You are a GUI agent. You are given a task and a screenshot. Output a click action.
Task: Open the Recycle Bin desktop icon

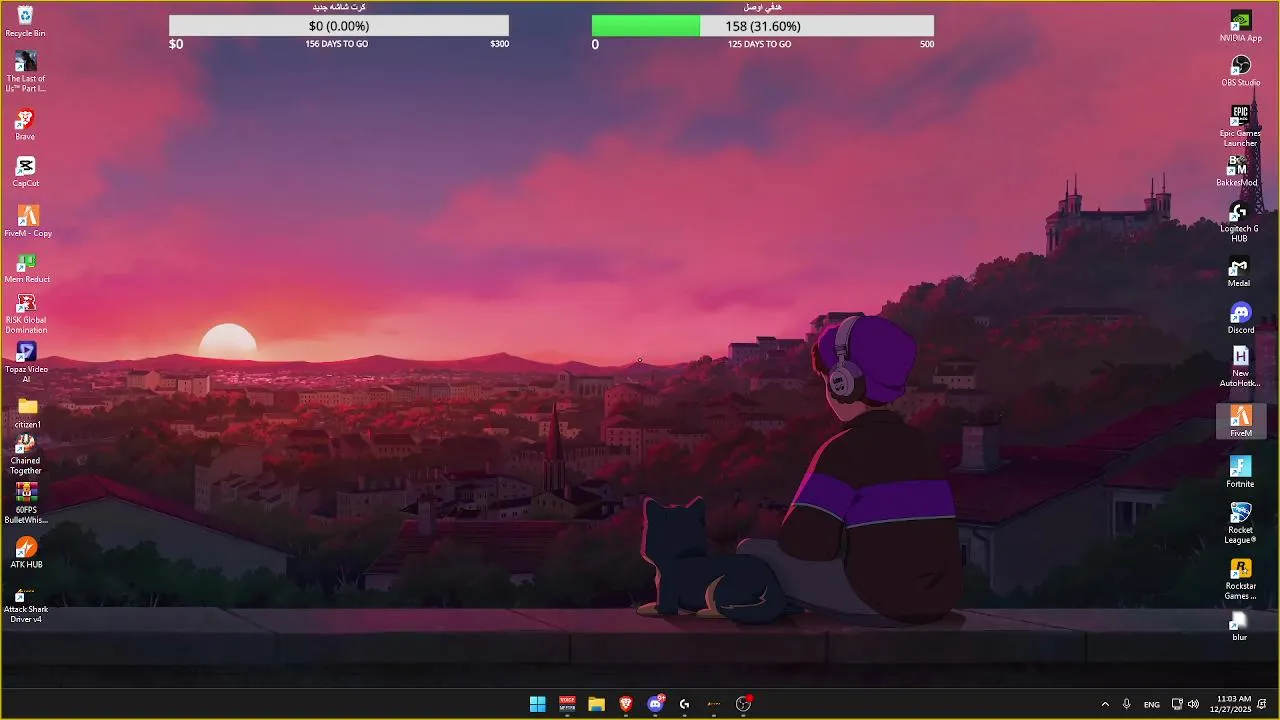click(26, 21)
